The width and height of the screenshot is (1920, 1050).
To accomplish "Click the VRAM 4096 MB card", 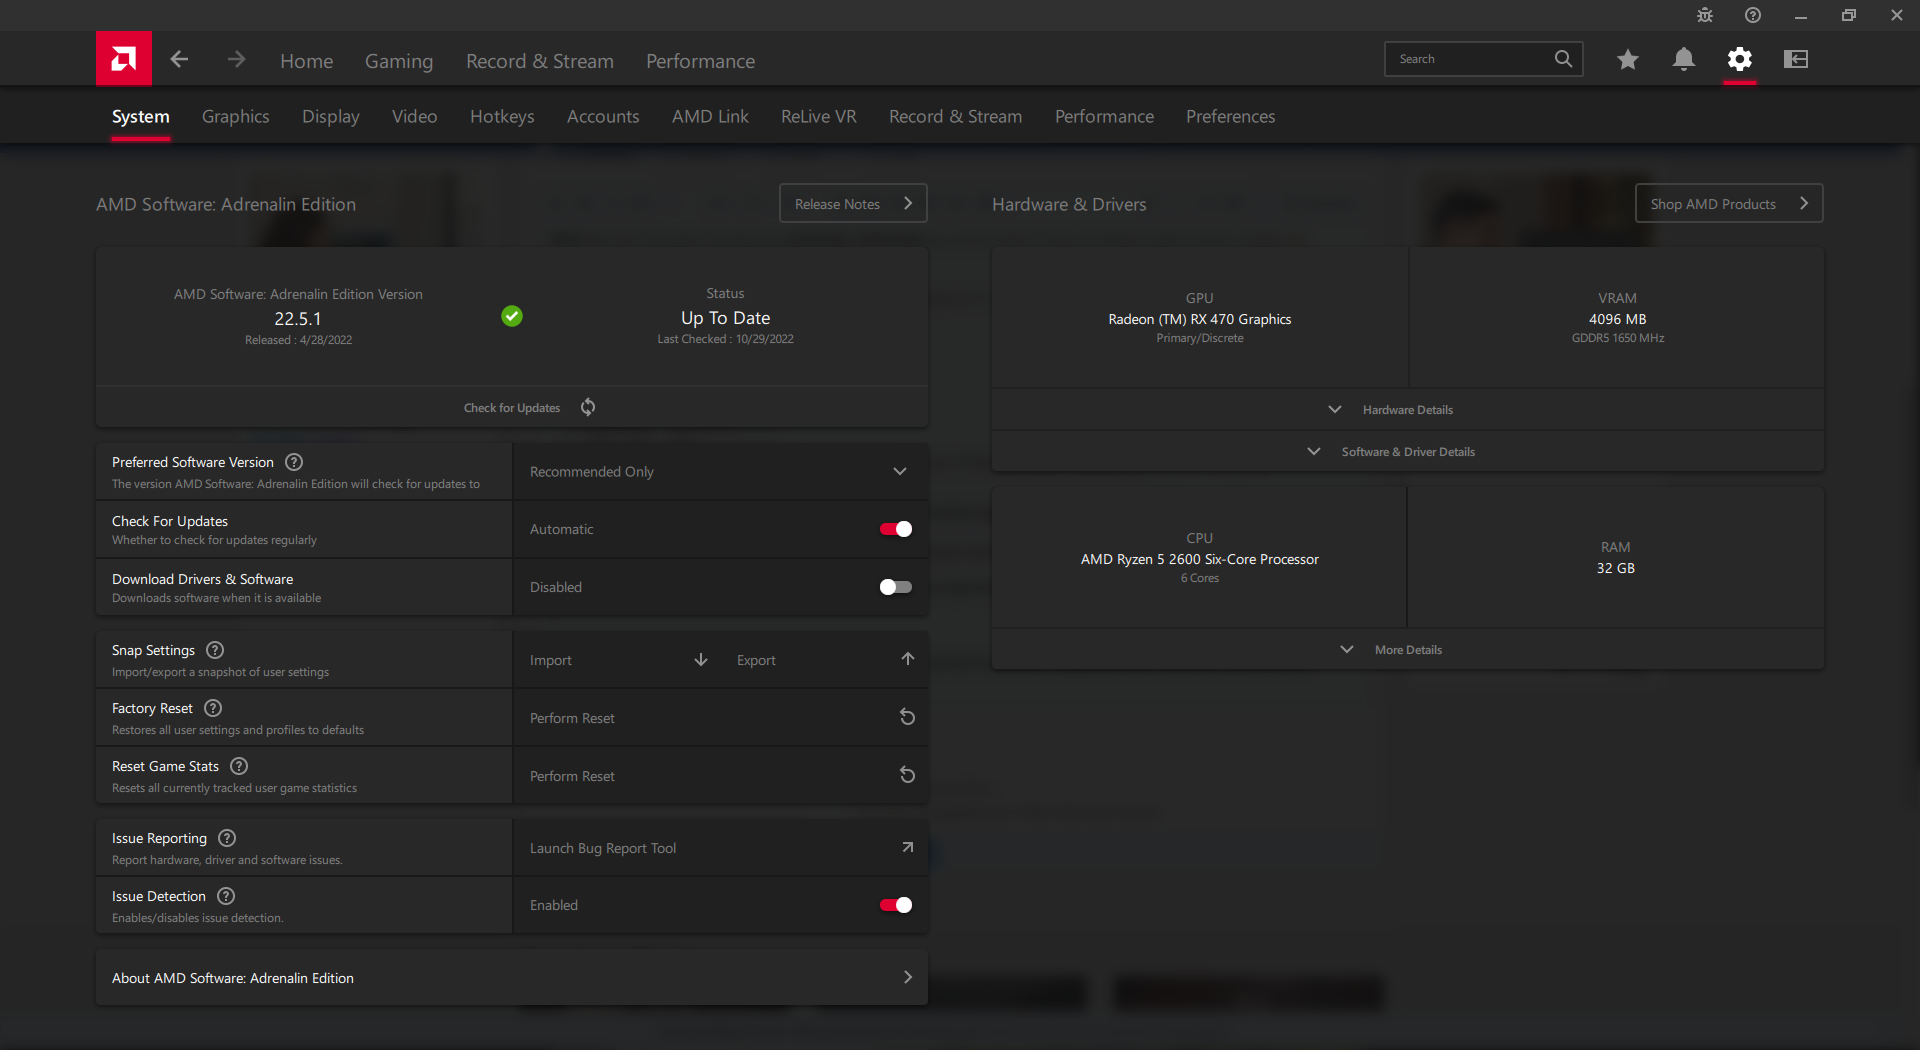I will 1617,318.
